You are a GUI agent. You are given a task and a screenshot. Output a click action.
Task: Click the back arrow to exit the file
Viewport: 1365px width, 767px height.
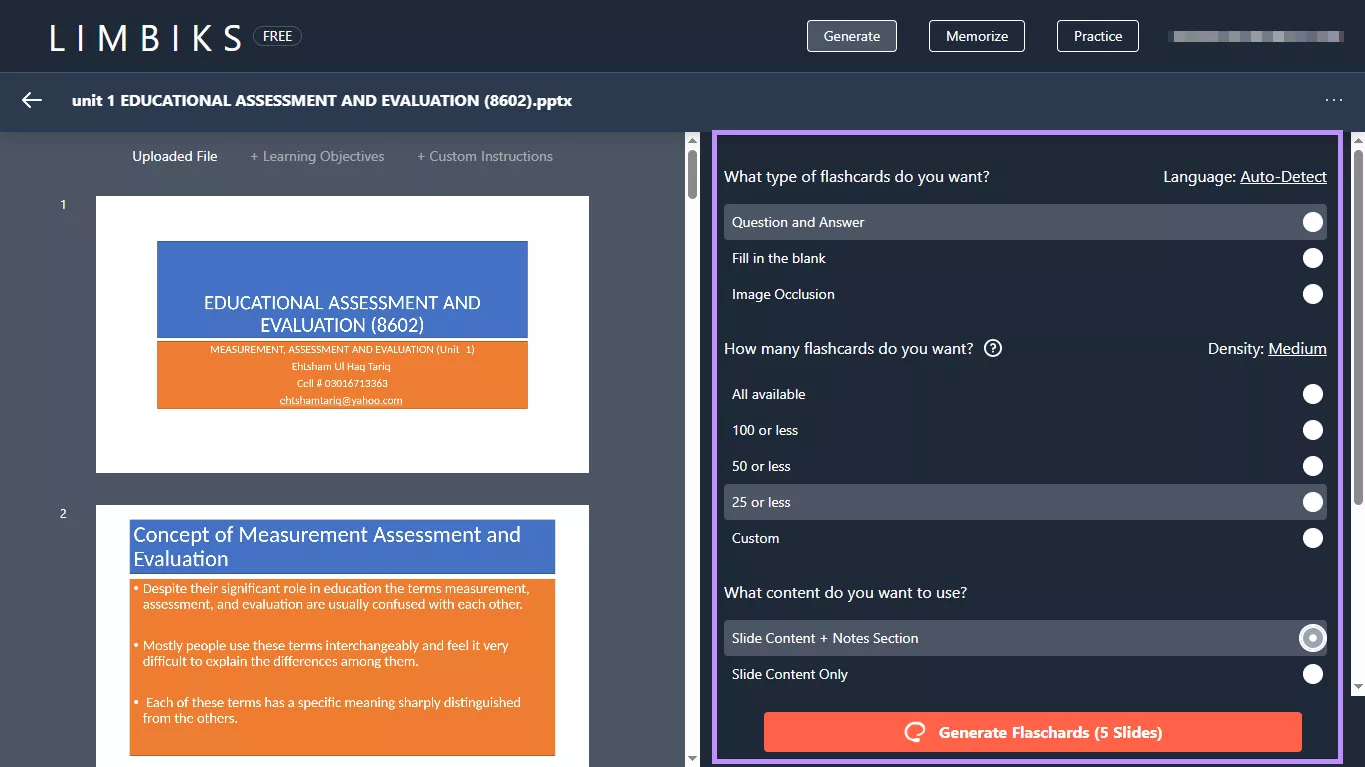coord(31,100)
